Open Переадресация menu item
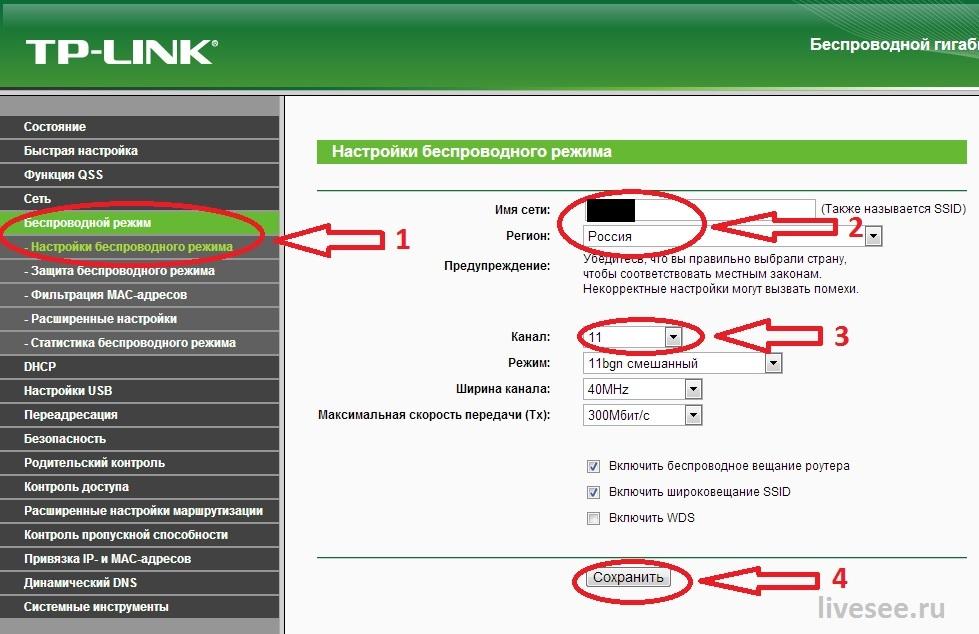Viewport: 979px width, 634px height. point(139,415)
